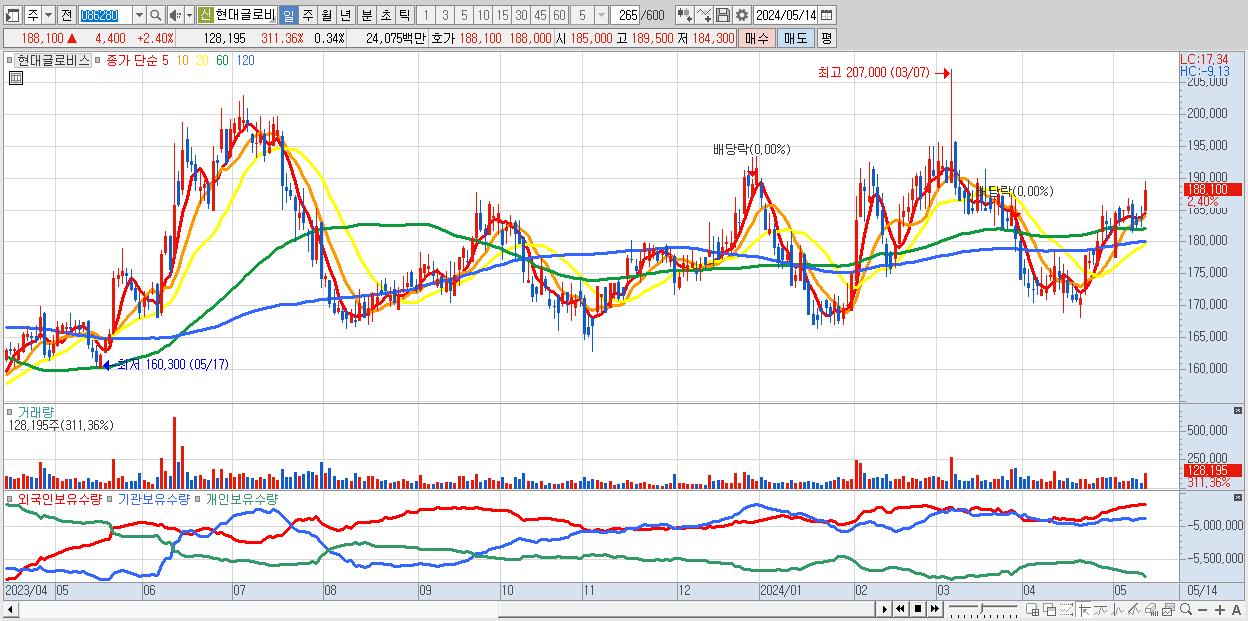Image resolution: width=1248 pixels, height=621 pixels.
Task: Click the 기관보유수량 legend label
Action: click(x=153, y=498)
